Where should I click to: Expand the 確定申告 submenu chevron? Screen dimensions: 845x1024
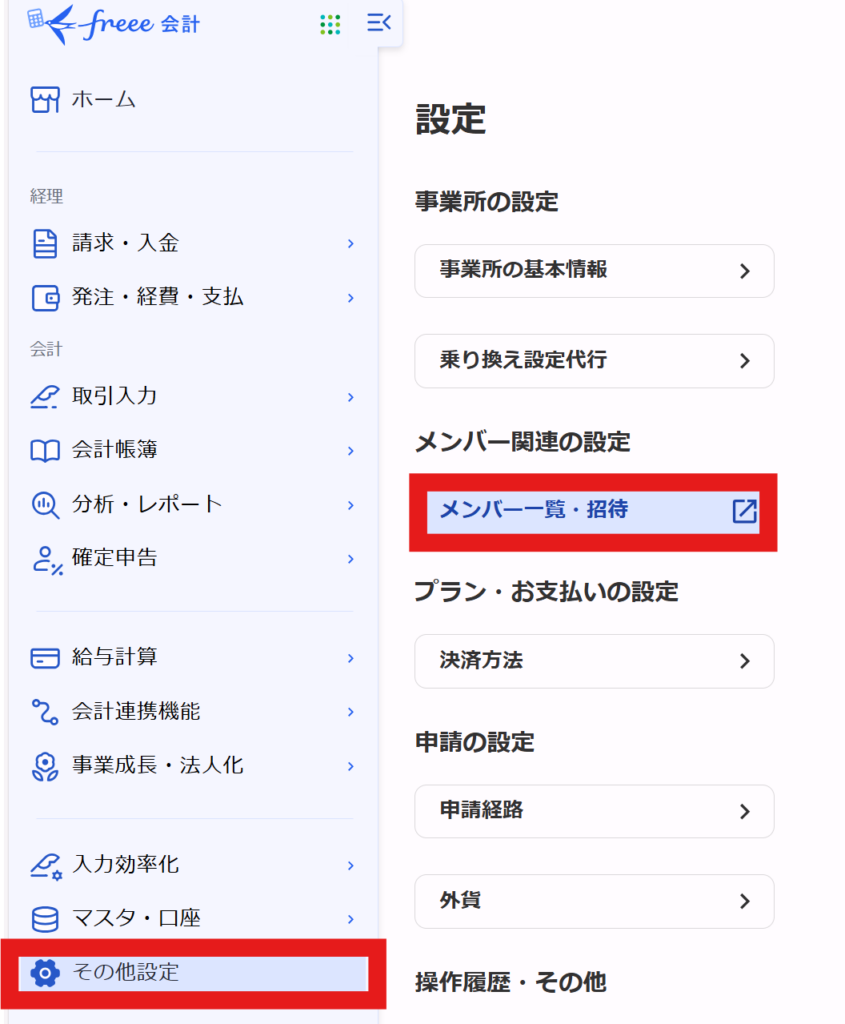click(350, 558)
